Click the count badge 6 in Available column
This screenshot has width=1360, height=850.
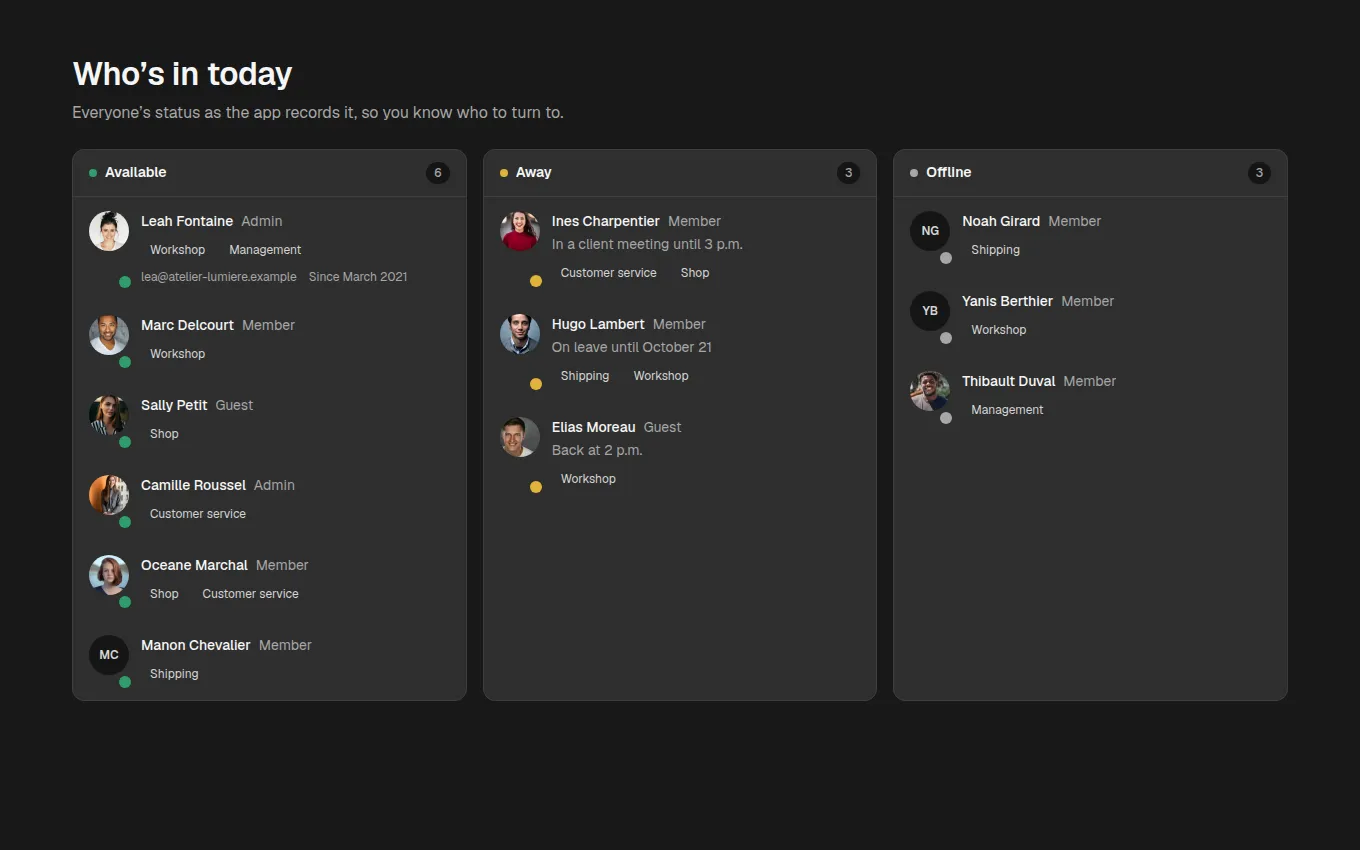[438, 173]
